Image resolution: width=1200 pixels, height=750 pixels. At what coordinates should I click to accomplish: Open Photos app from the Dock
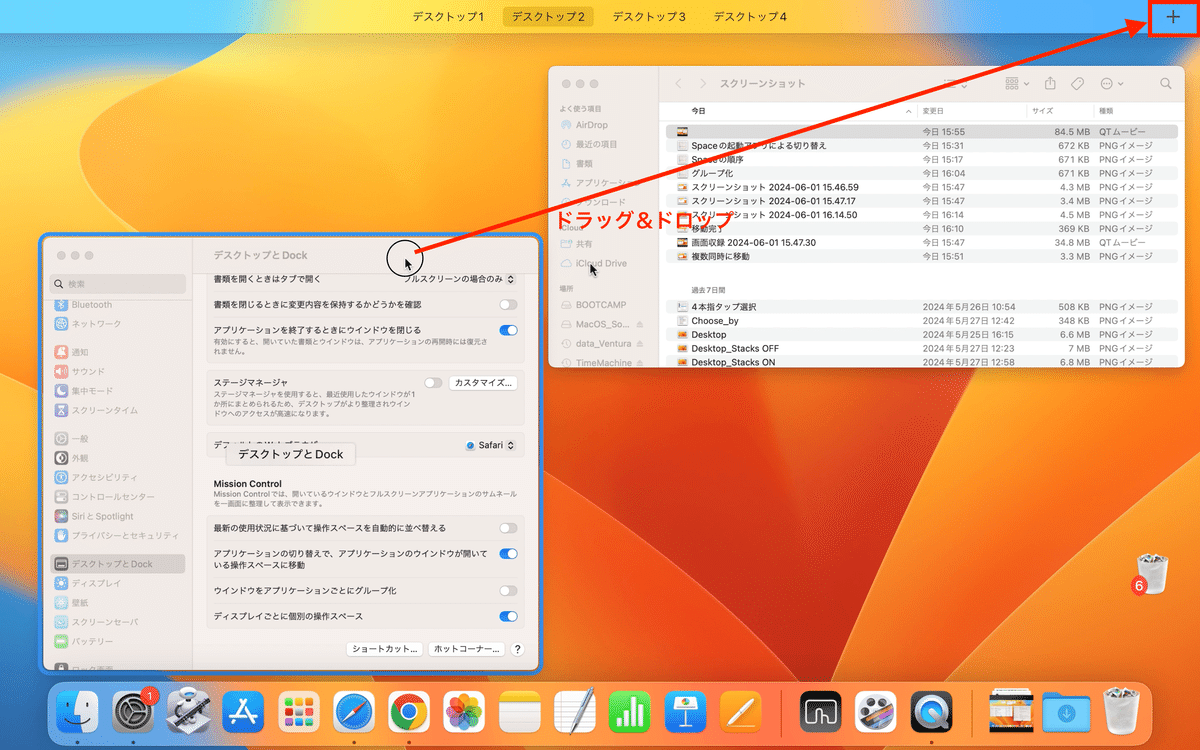pos(464,713)
